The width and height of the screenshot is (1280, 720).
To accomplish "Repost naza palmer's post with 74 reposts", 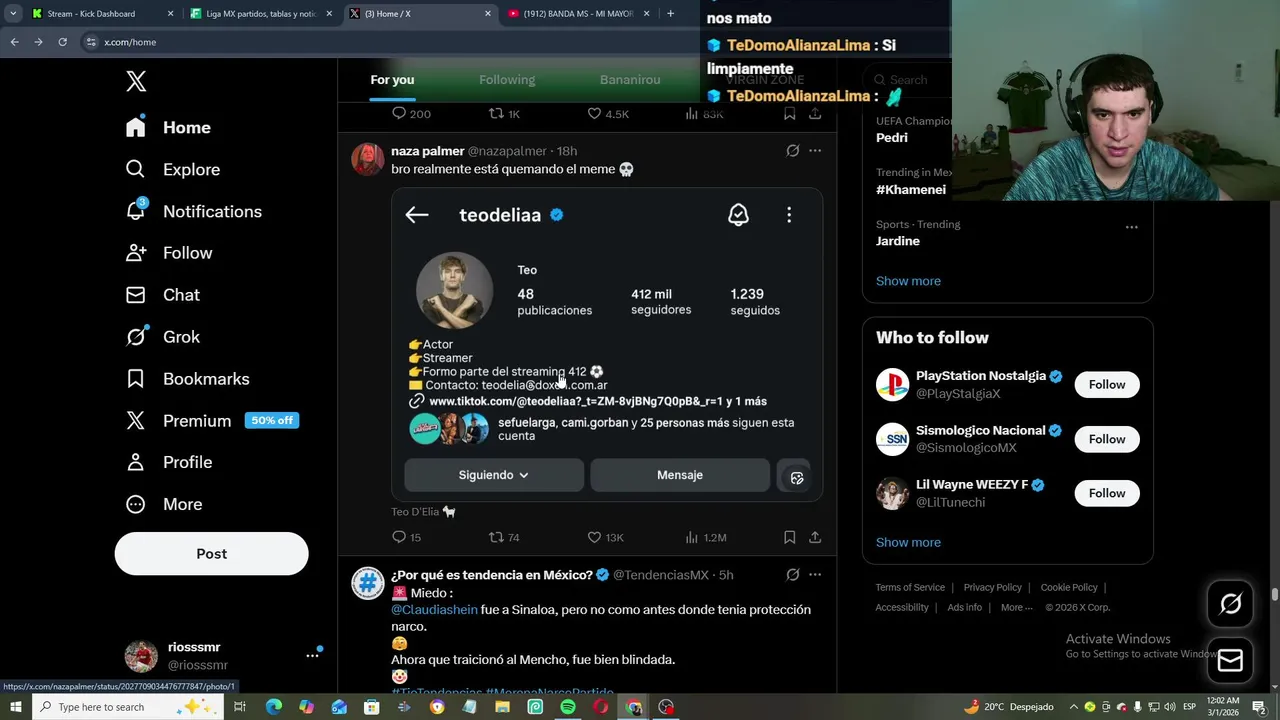I will pos(503,537).
